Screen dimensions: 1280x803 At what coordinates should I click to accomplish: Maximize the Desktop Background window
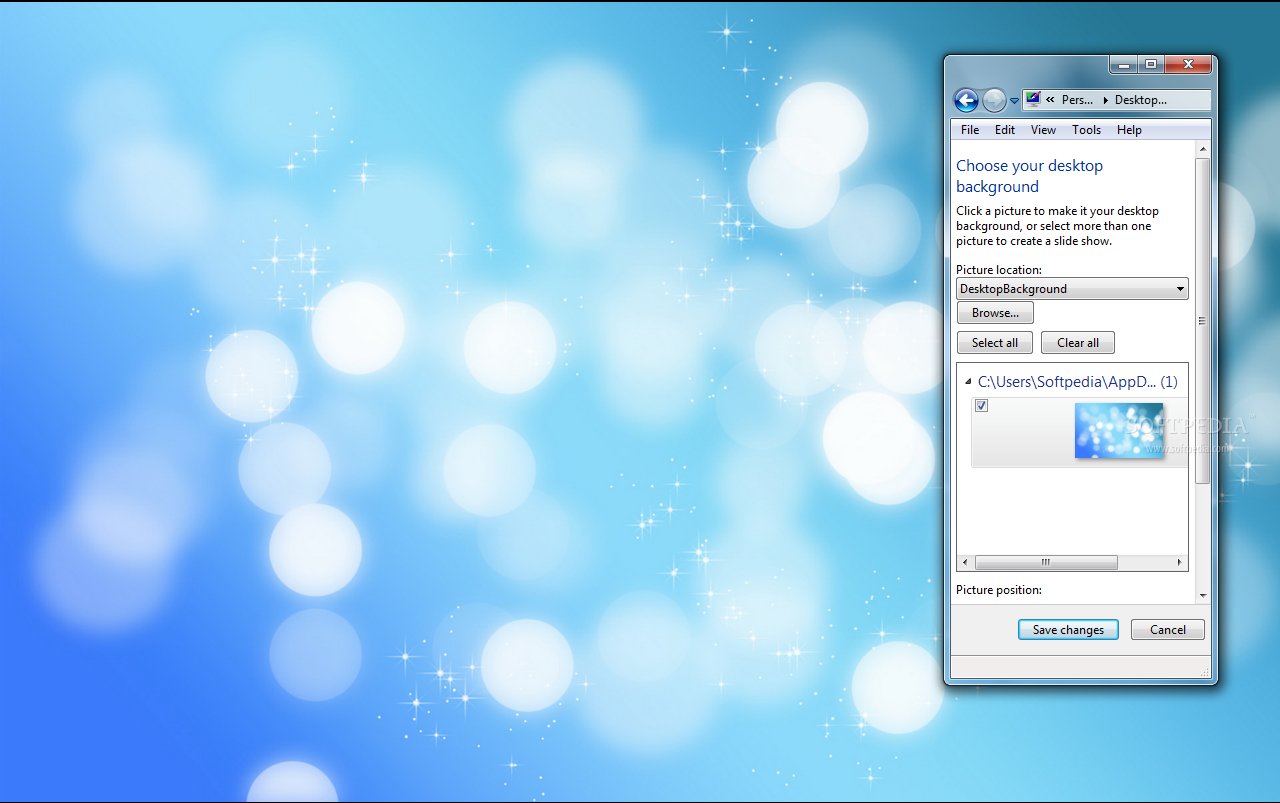1151,65
